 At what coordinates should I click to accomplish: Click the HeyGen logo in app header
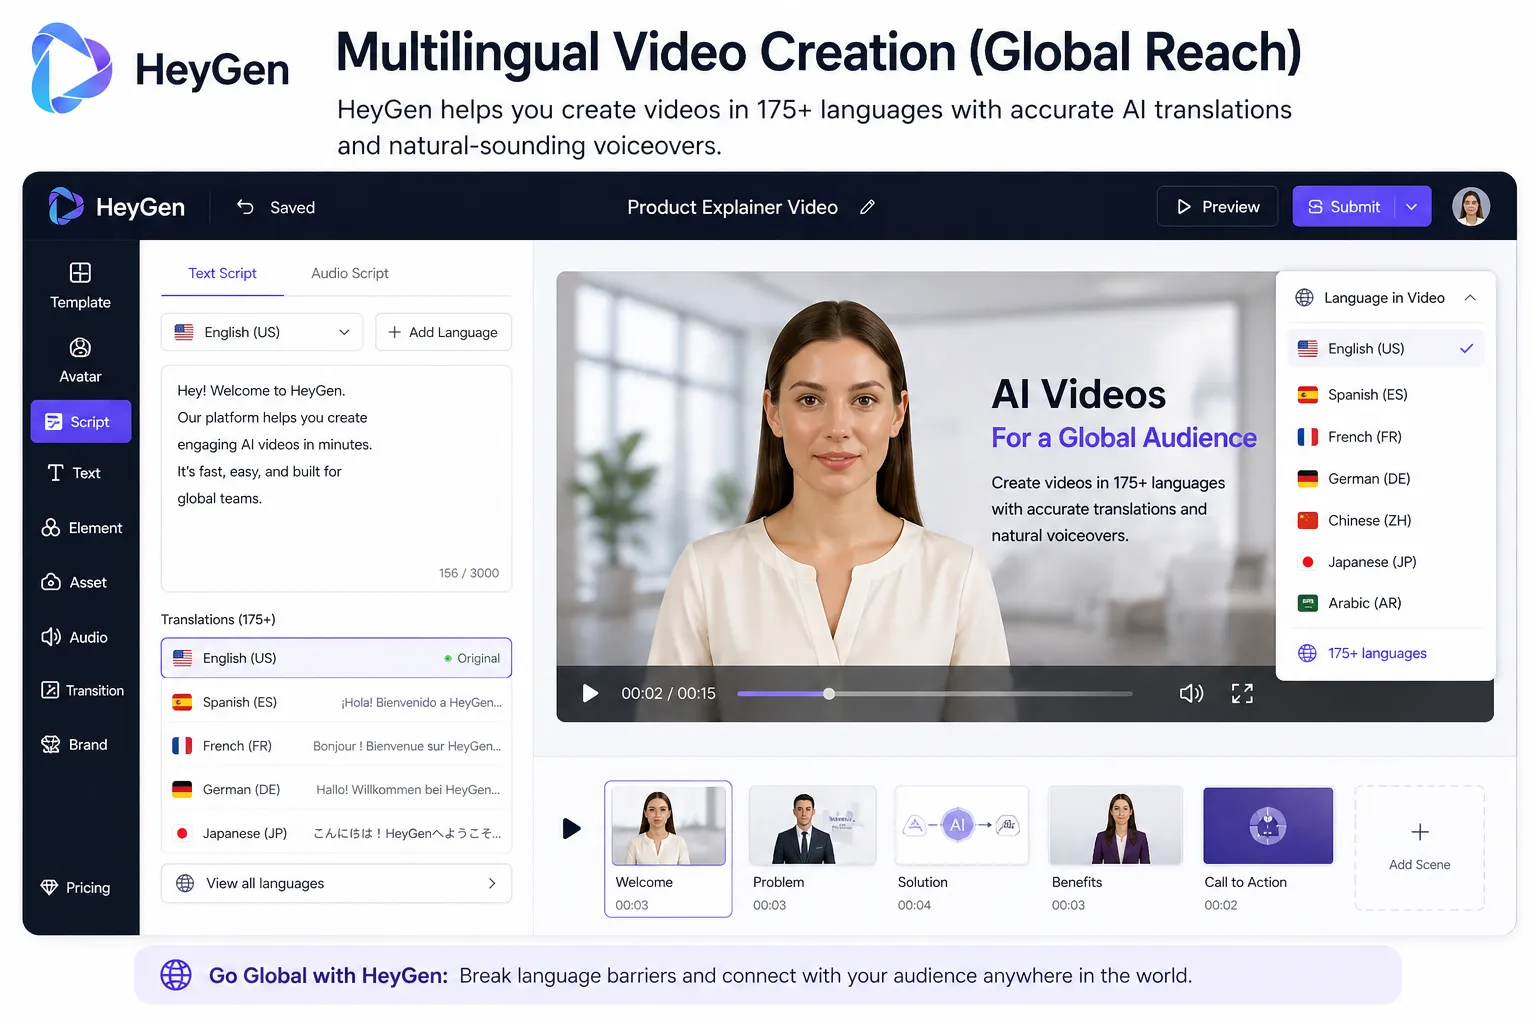pyautogui.click(x=117, y=207)
